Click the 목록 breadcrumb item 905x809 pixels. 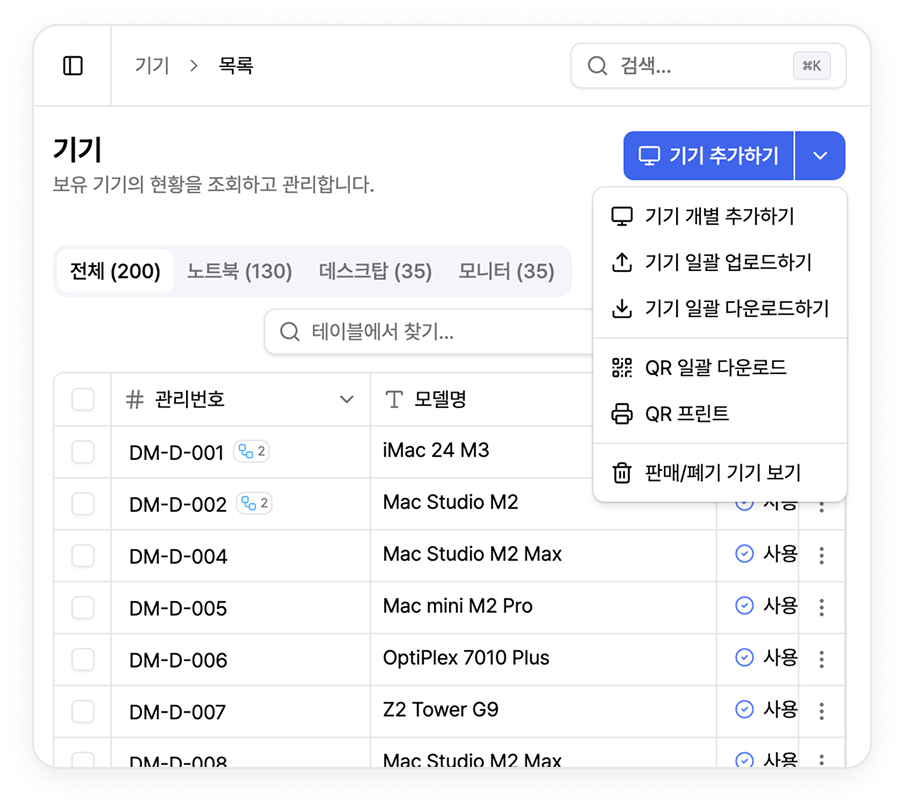(x=235, y=66)
